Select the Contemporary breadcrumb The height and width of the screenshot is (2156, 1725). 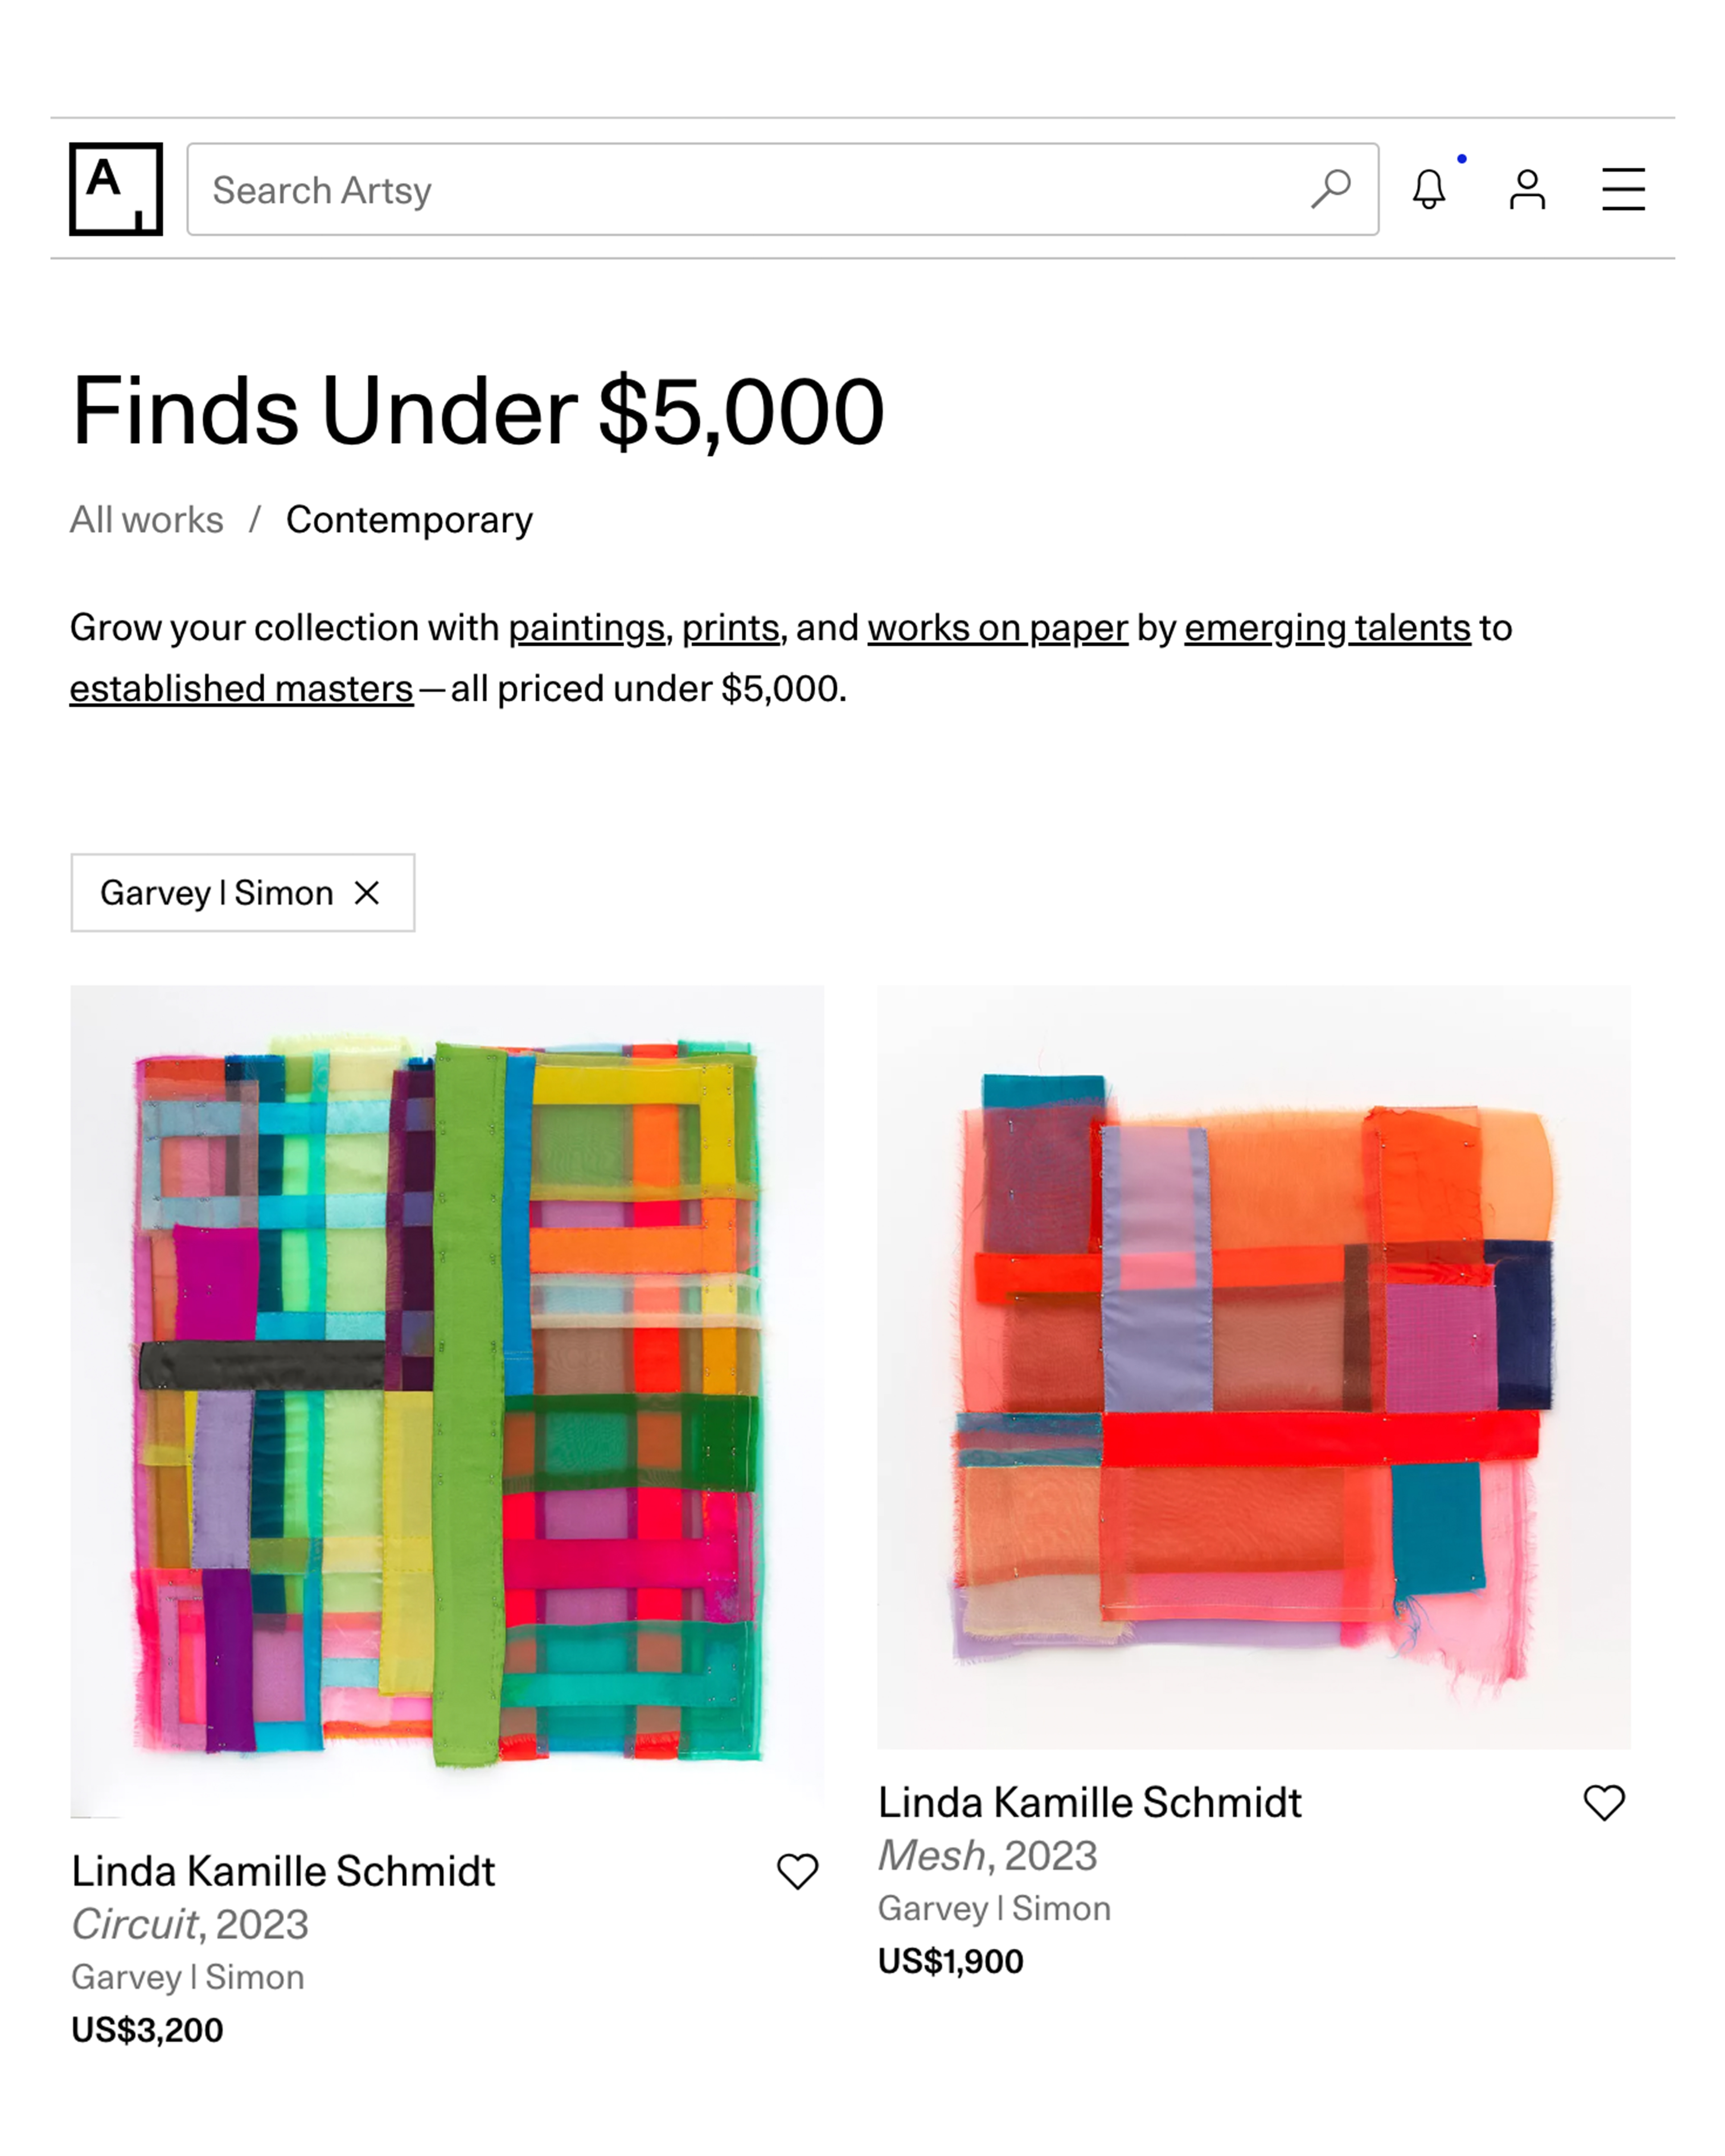[409, 520]
